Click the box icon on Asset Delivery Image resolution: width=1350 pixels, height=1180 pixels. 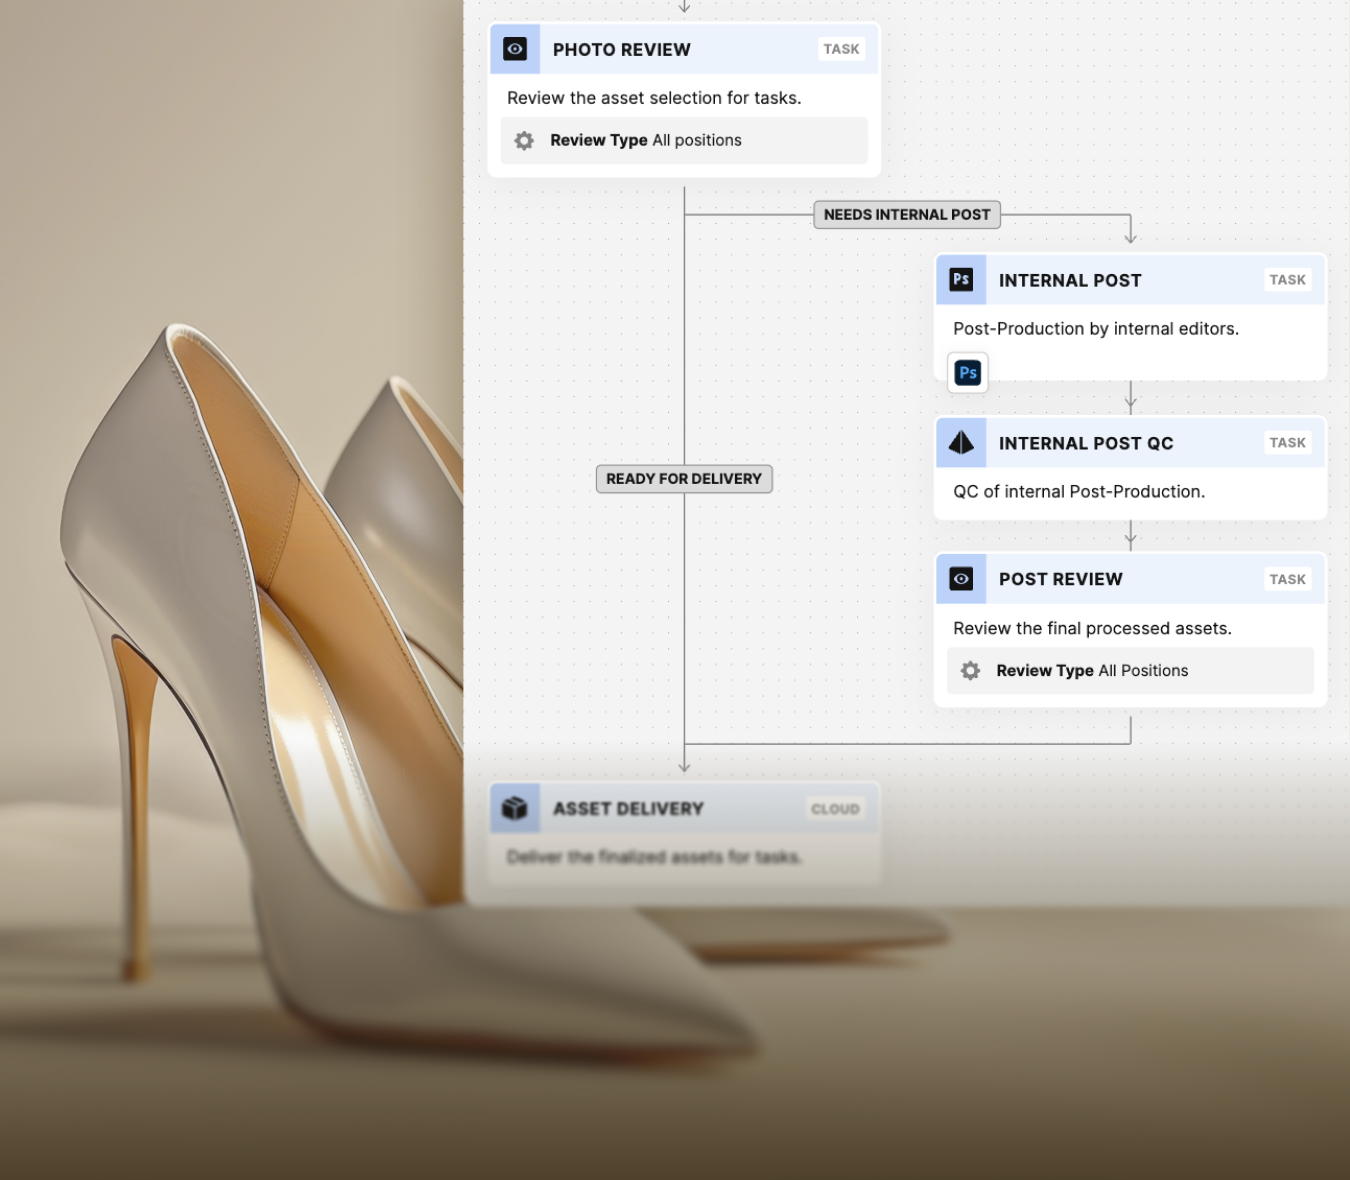(x=515, y=808)
